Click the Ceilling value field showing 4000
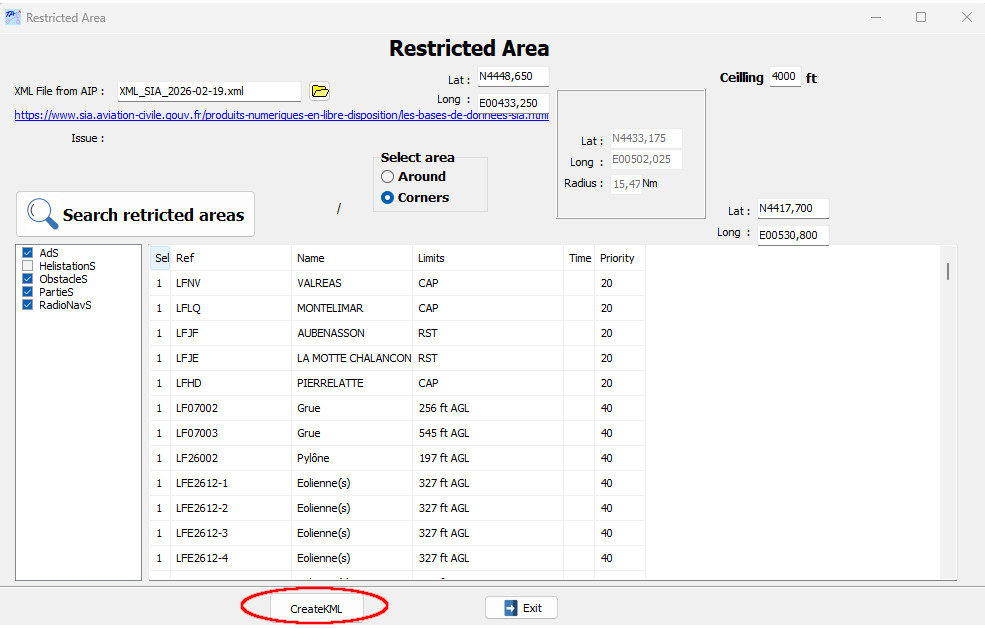 [x=785, y=77]
